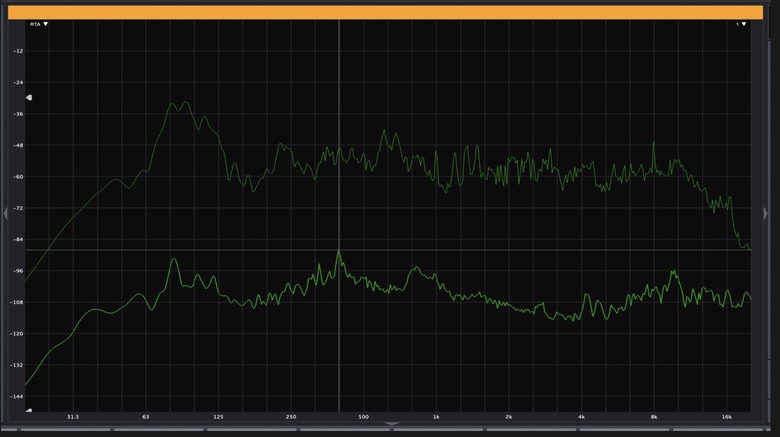Click the '-72' dB axis label
The width and height of the screenshot is (780, 437).
(18, 208)
